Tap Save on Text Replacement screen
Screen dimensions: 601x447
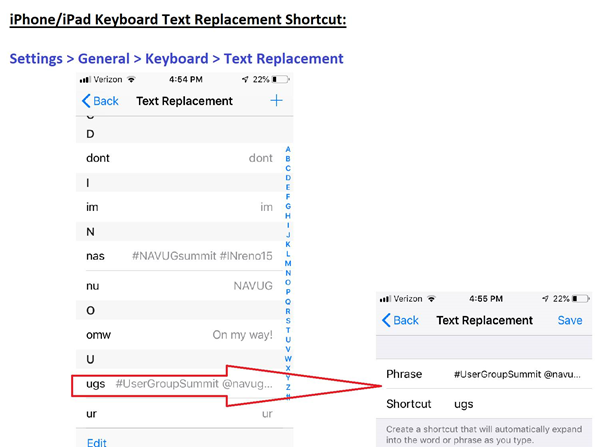570,320
